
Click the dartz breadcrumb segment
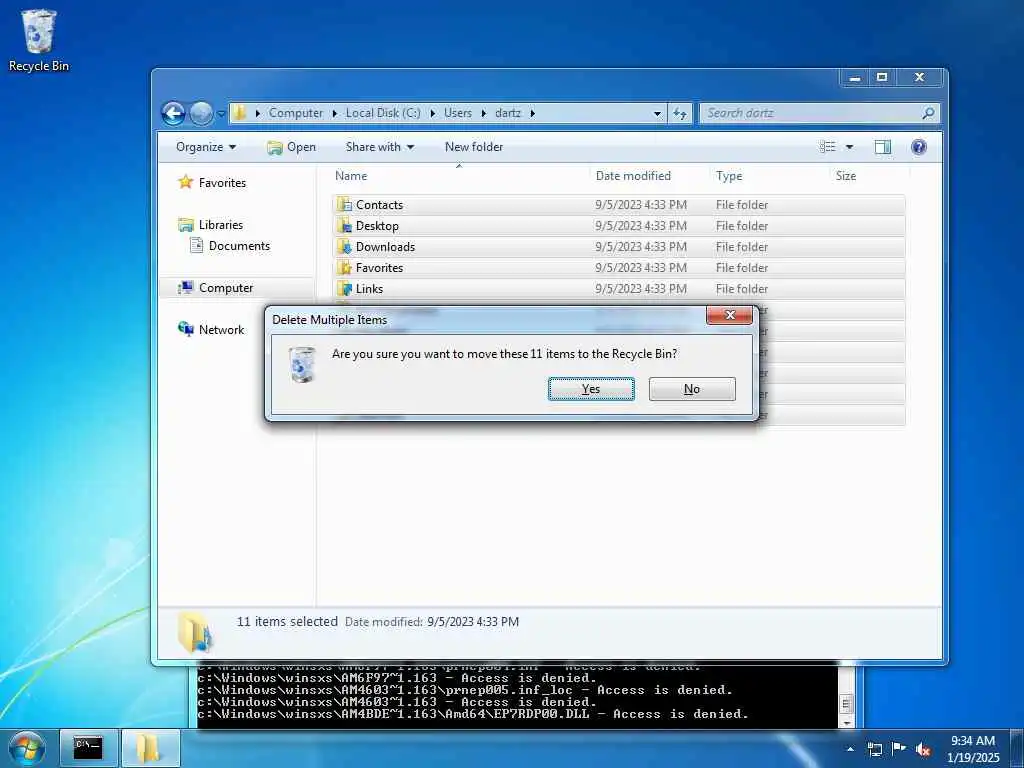(507, 113)
